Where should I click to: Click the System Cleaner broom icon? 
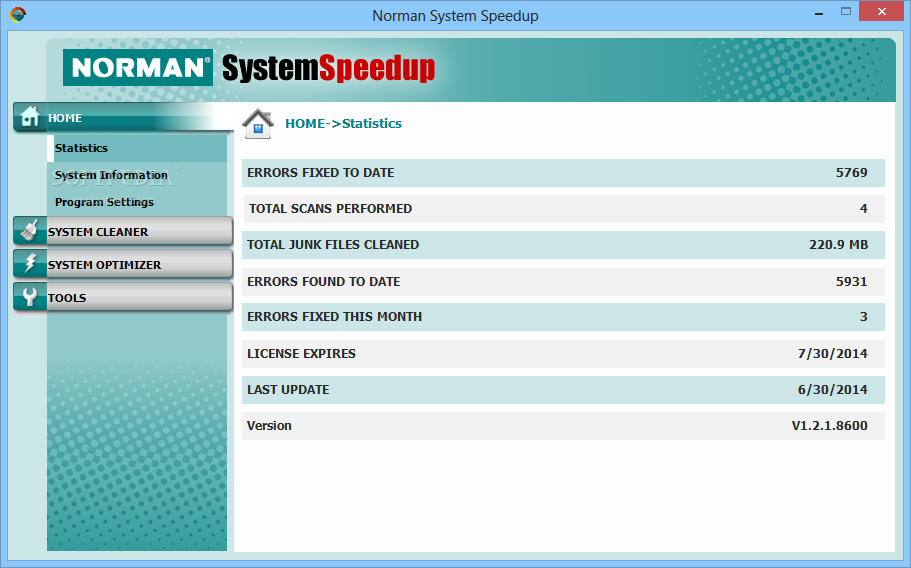[x=30, y=231]
